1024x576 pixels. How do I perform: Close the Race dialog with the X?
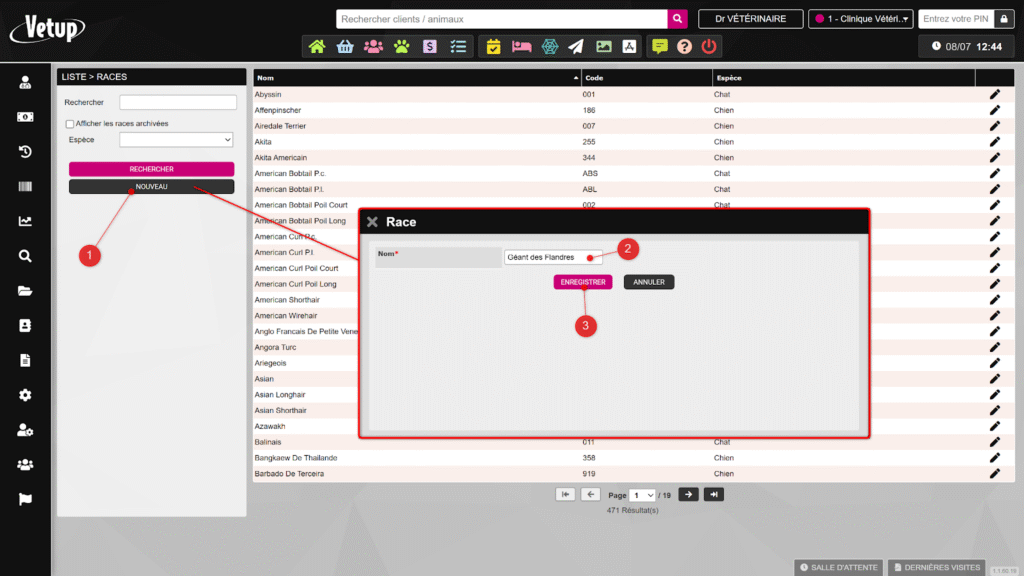click(372, 222)
